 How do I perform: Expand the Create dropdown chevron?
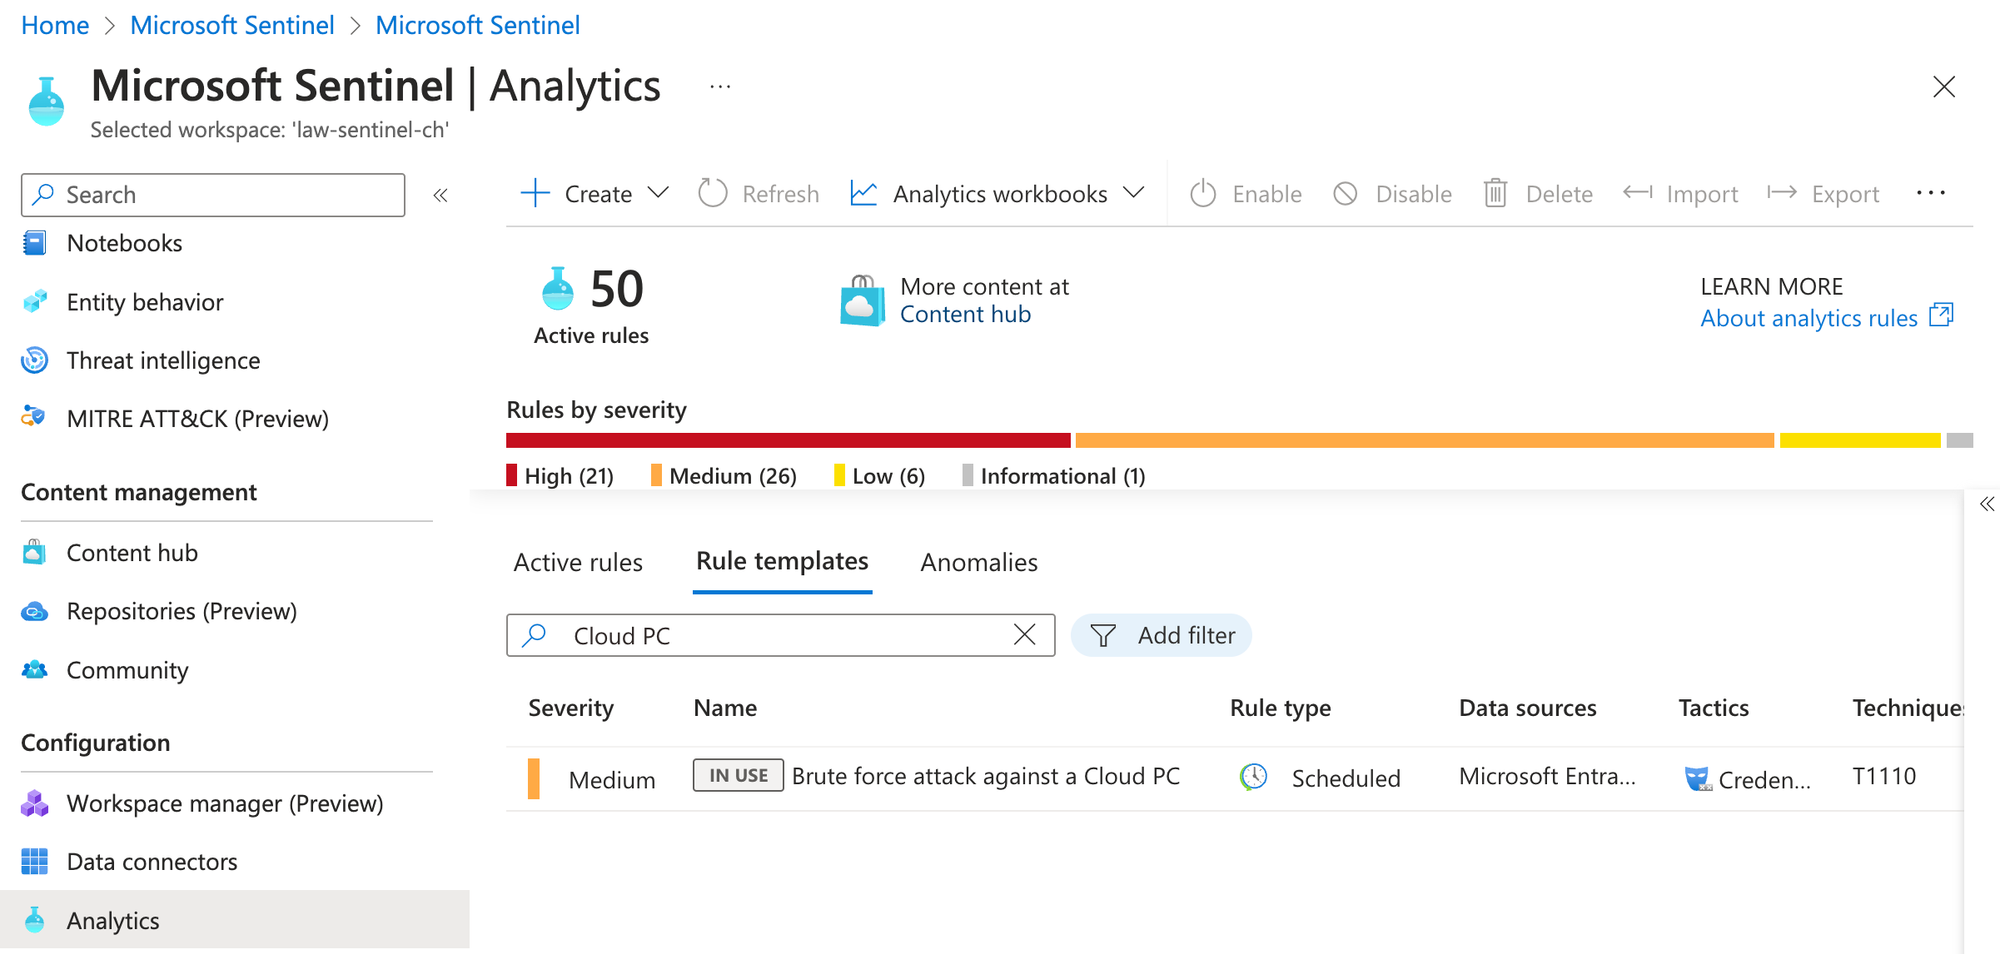658,193
